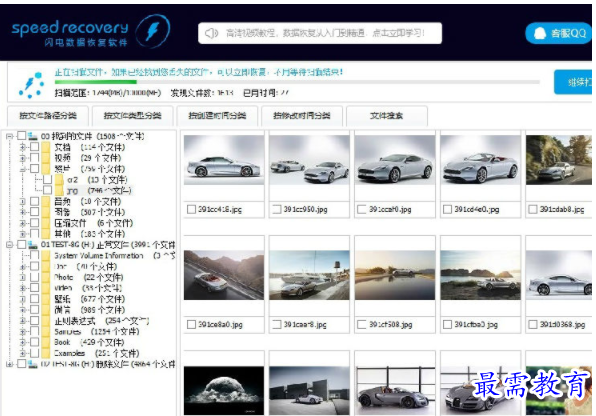Tick checkbox for 391cc950.jpg
The image size is (596, 416).
tap(277, 209)
